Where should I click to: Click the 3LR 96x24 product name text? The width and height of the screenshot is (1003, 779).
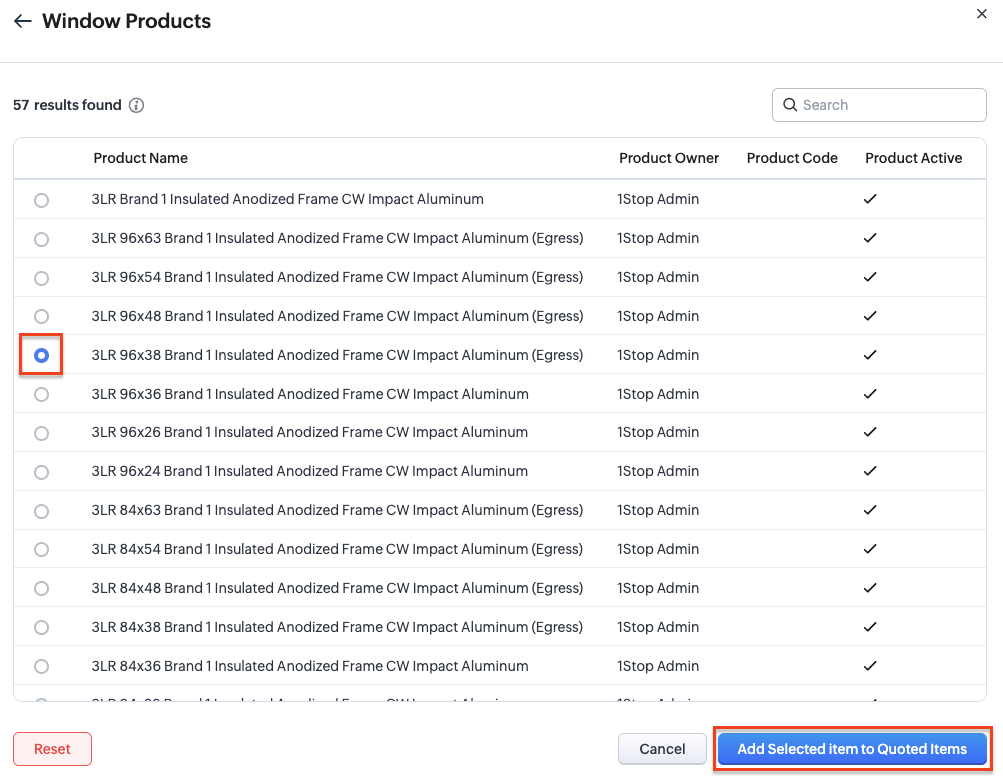tap(309, 471)
